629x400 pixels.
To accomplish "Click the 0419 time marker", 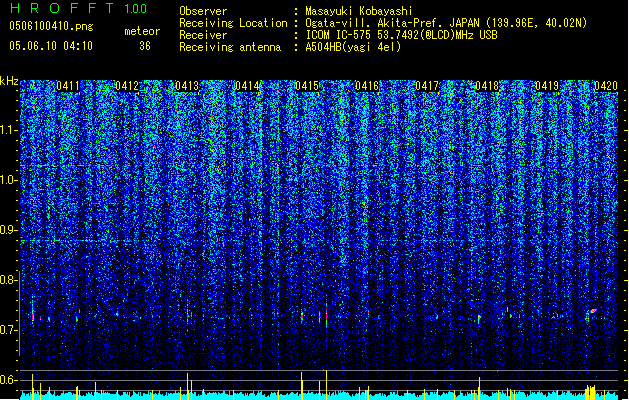I will pos(547,86).
